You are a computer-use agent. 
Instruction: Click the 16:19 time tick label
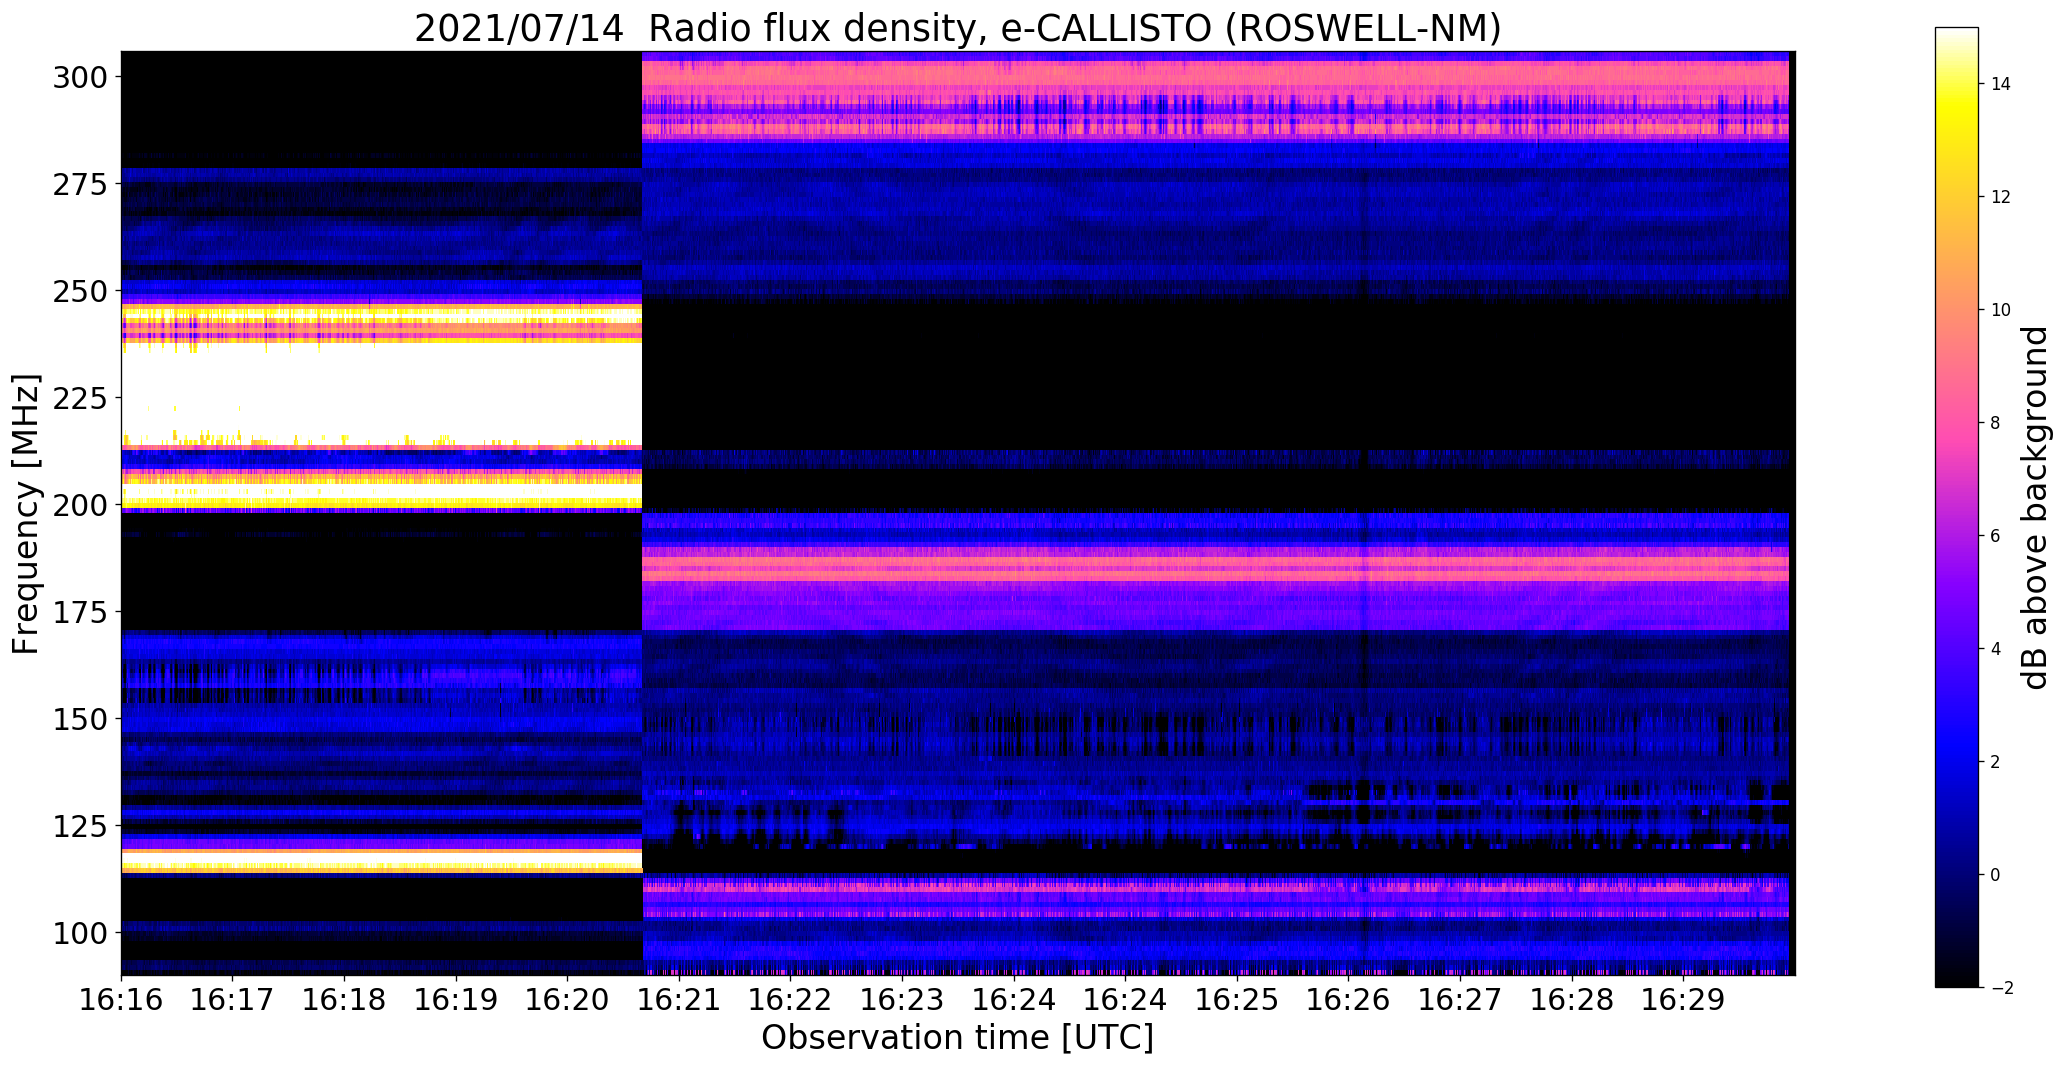point(456,1000)
